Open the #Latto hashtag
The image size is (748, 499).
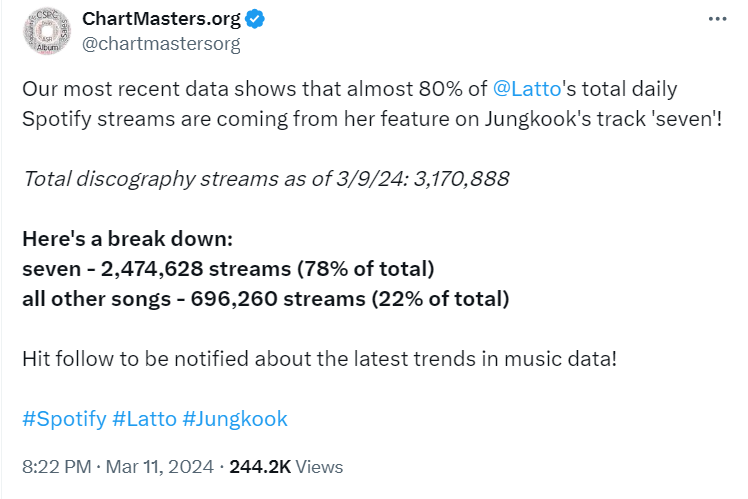pos(145,419)
